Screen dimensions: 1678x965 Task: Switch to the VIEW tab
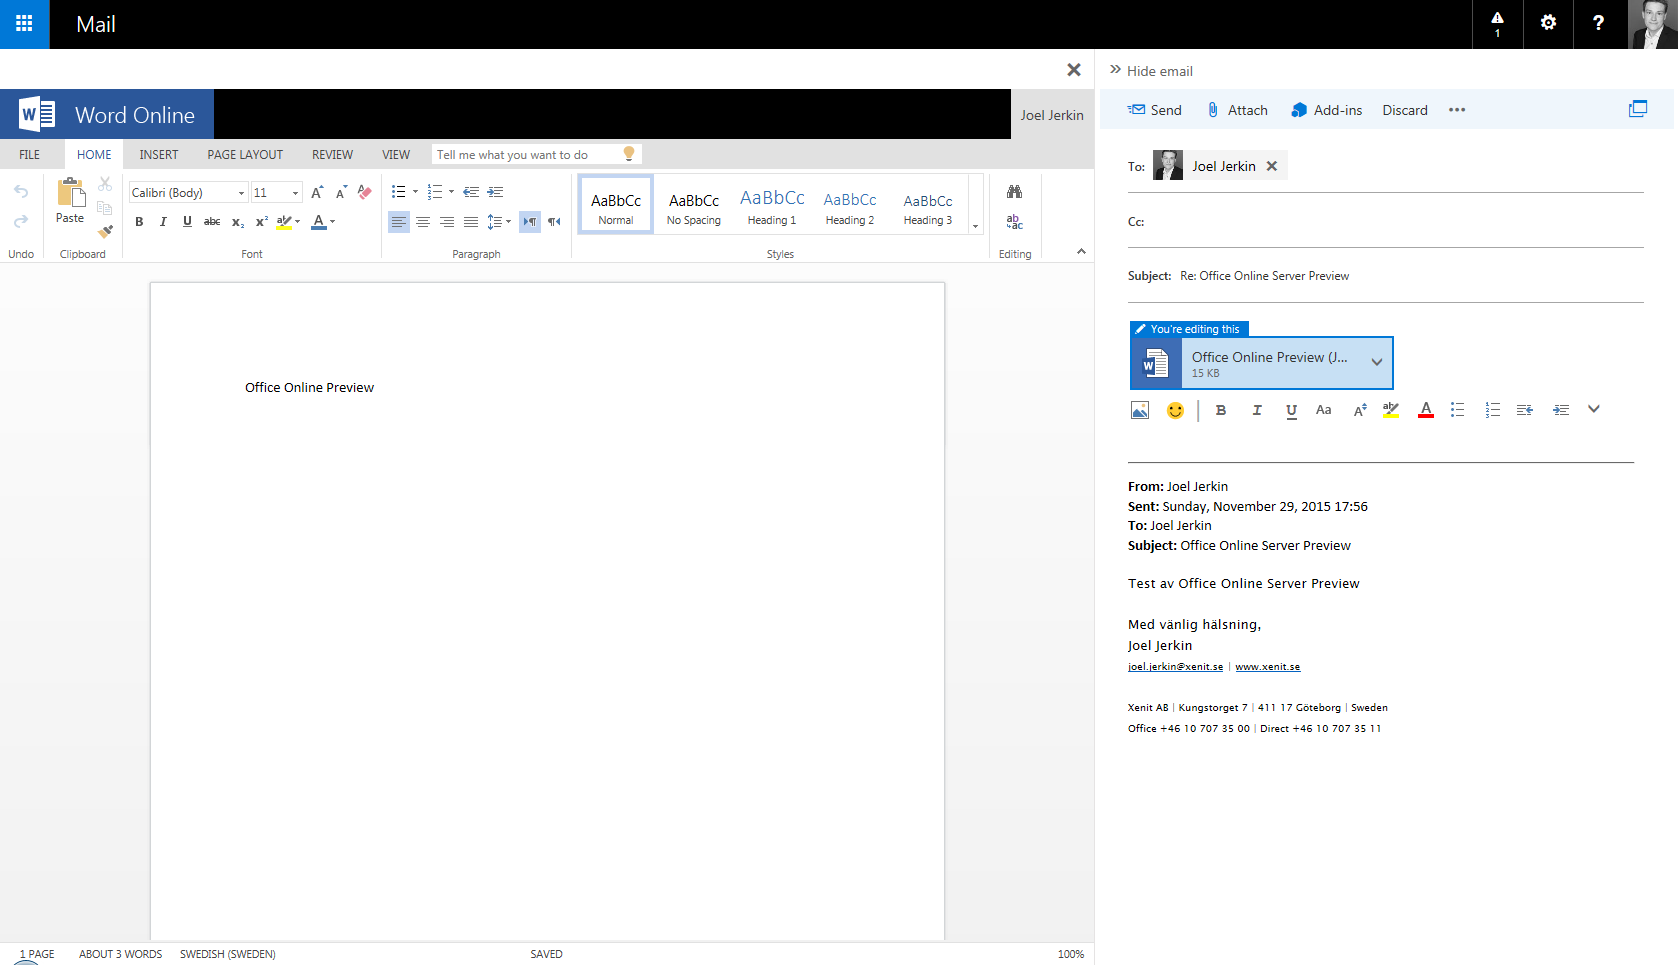pyautogui.click(x=396, y=154)
